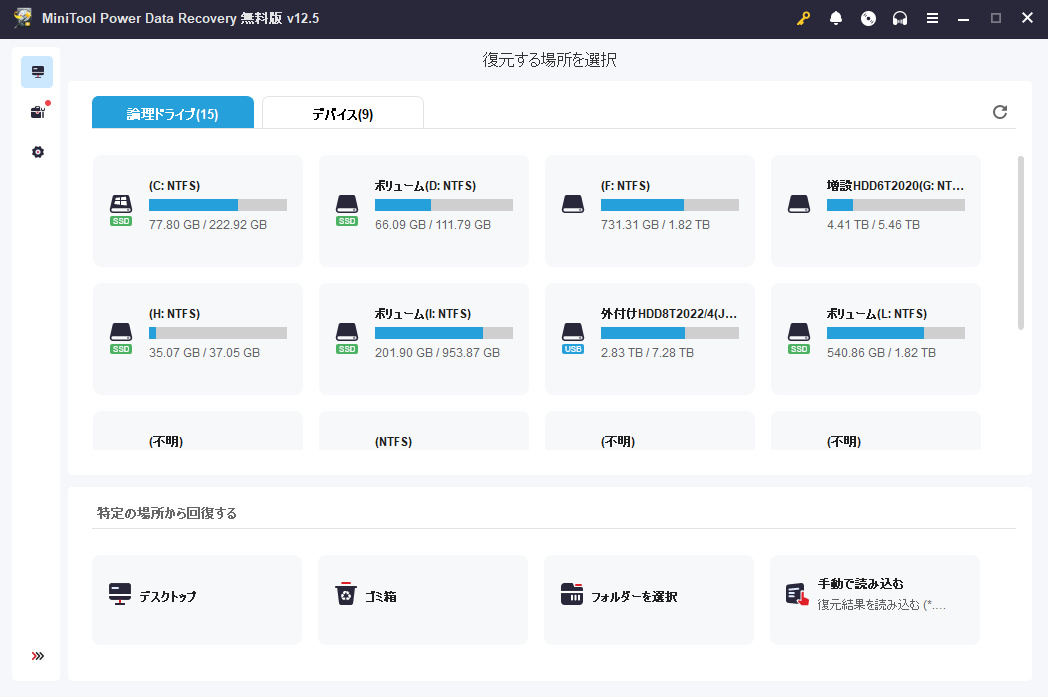Select the (F: NTFS) drive icon
Image resolution: width=1048 pixels, height=697 pixels.
(573, 204)
